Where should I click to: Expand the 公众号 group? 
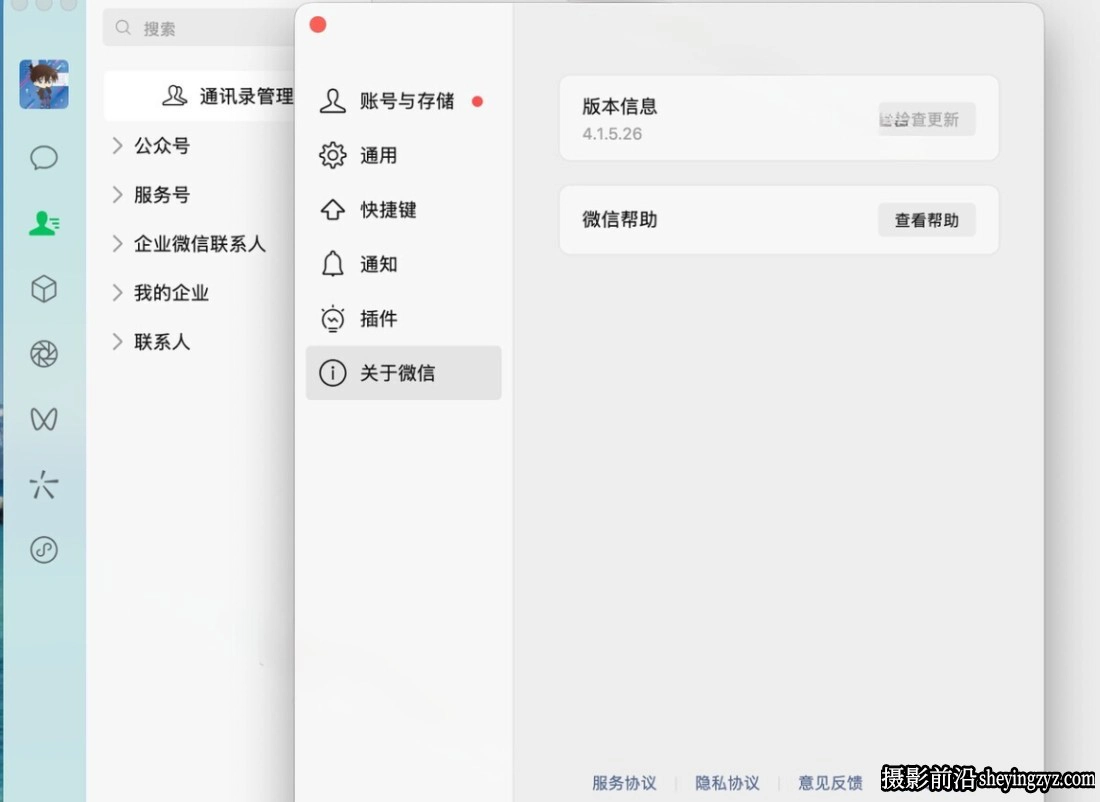coord(117,145)
